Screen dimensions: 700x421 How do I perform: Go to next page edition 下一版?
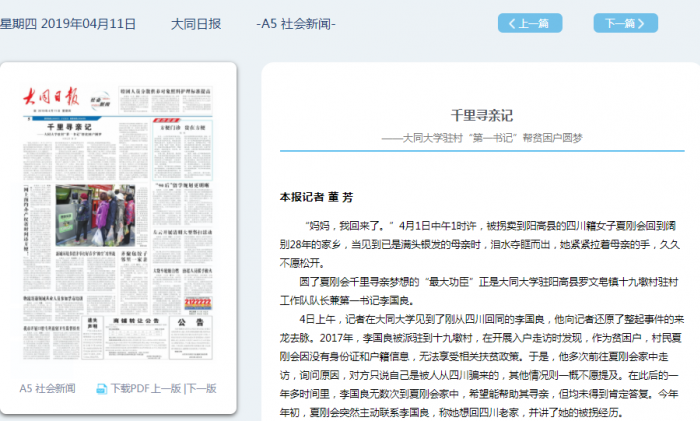pos(201,388)
